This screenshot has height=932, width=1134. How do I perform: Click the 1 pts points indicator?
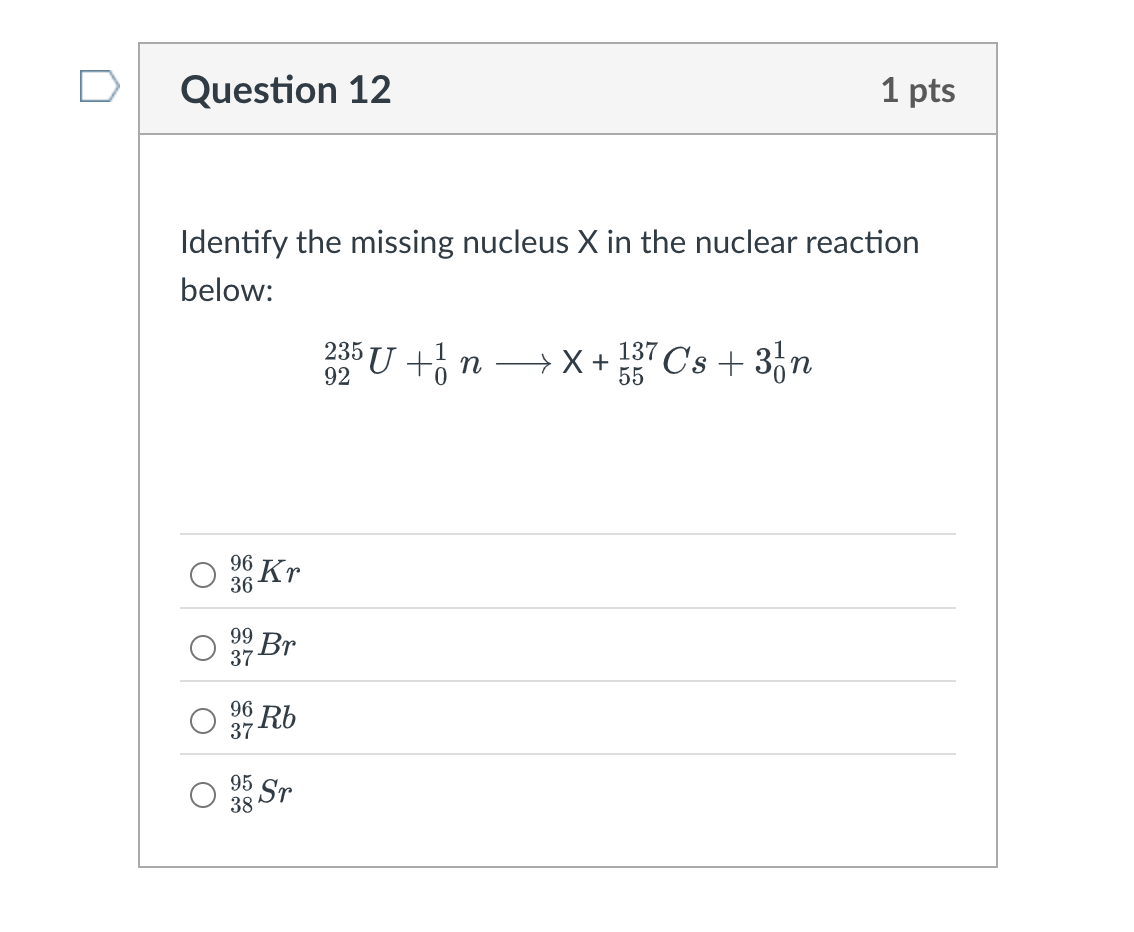[918, 90]
